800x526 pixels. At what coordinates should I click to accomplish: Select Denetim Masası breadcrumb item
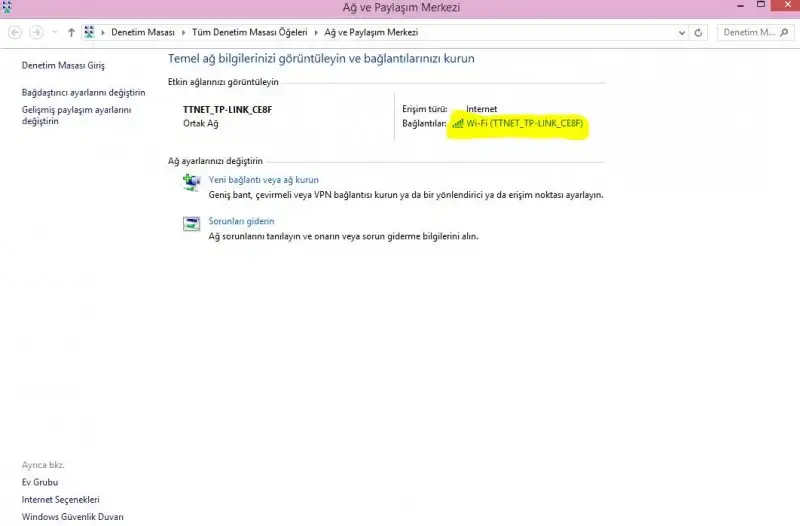tap(141, 32)
